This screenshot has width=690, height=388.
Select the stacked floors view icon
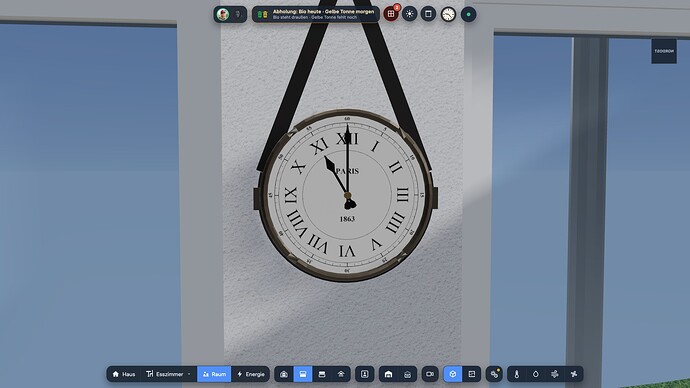(322, 374)
